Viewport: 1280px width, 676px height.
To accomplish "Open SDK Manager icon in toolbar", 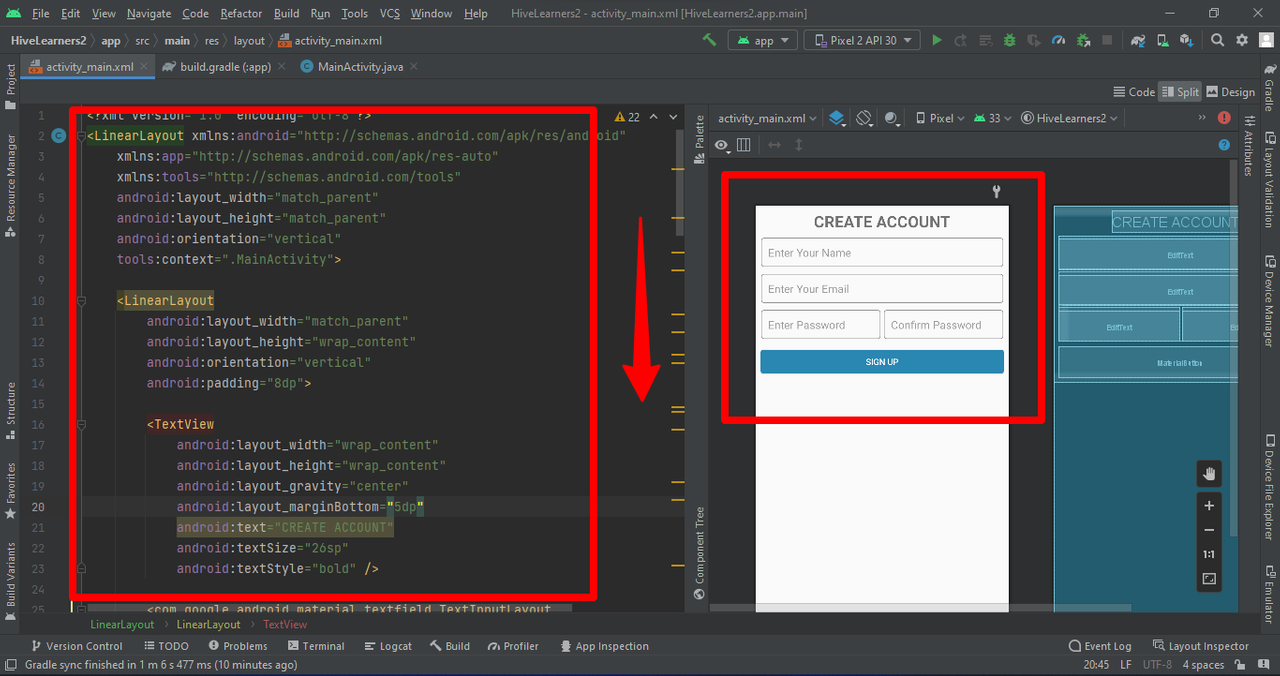I will click(x=1187, y=40).
